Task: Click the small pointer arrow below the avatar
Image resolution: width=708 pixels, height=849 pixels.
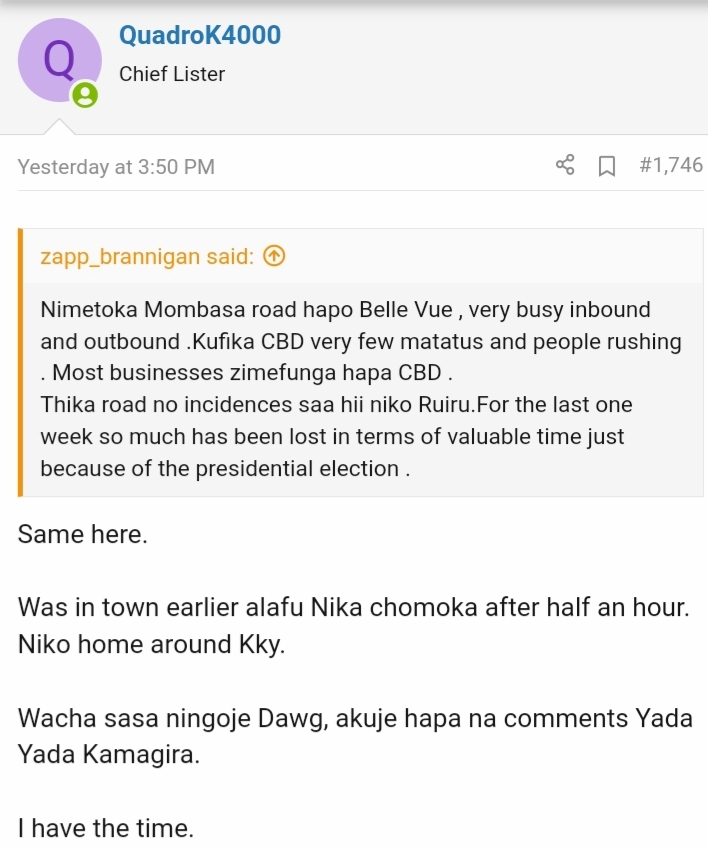Action: coord(59,126)
